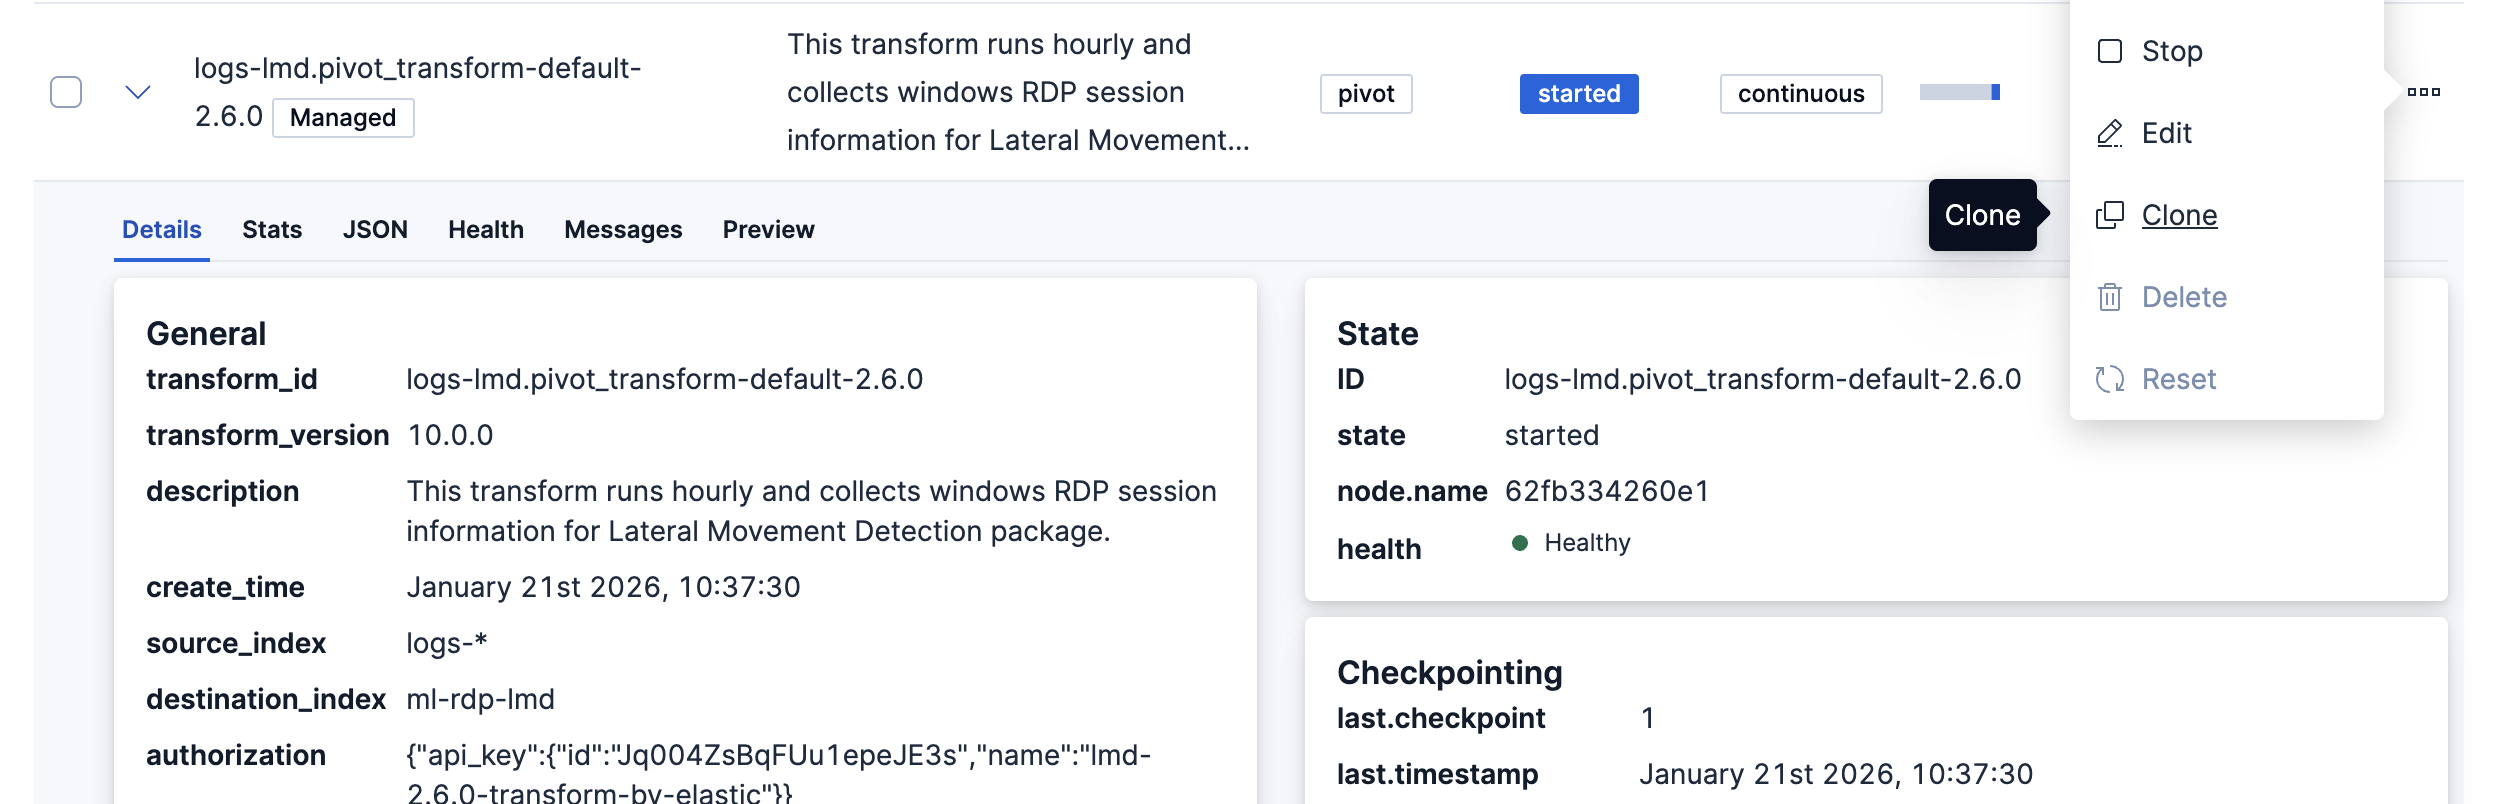The image size is (2510, 804).
Task: Select the logs-lmd.pivot_transform row checkbox
Action: click(66, 92)
